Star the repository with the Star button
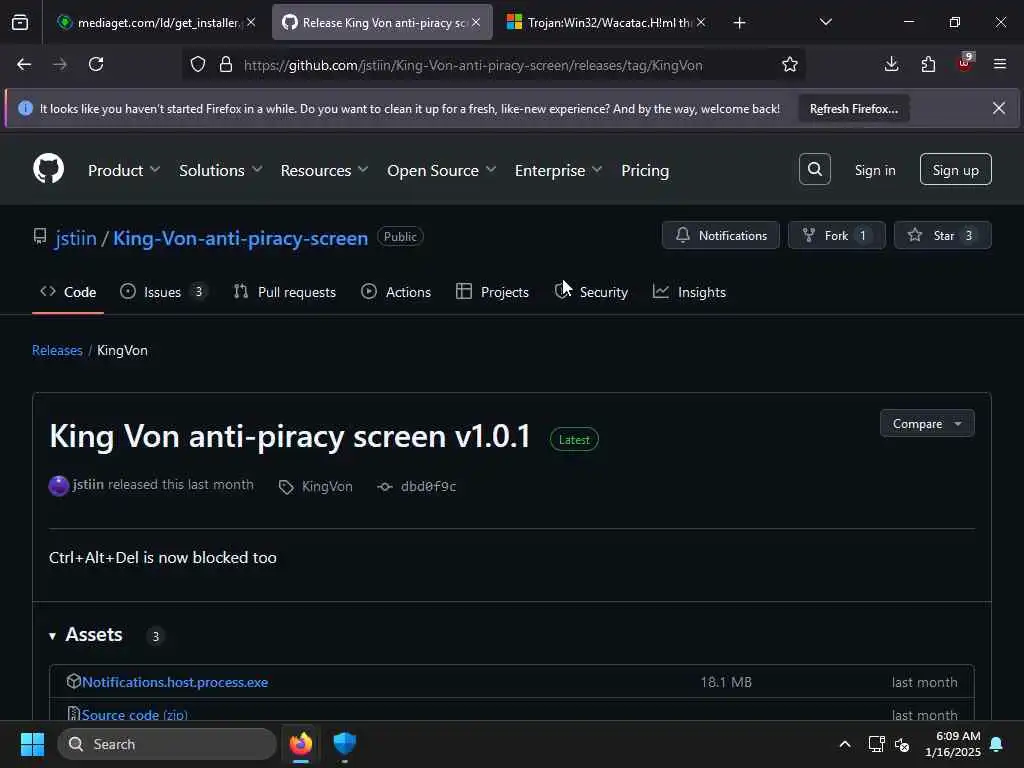The image size is (1024, 768). (x=942, y=235)
